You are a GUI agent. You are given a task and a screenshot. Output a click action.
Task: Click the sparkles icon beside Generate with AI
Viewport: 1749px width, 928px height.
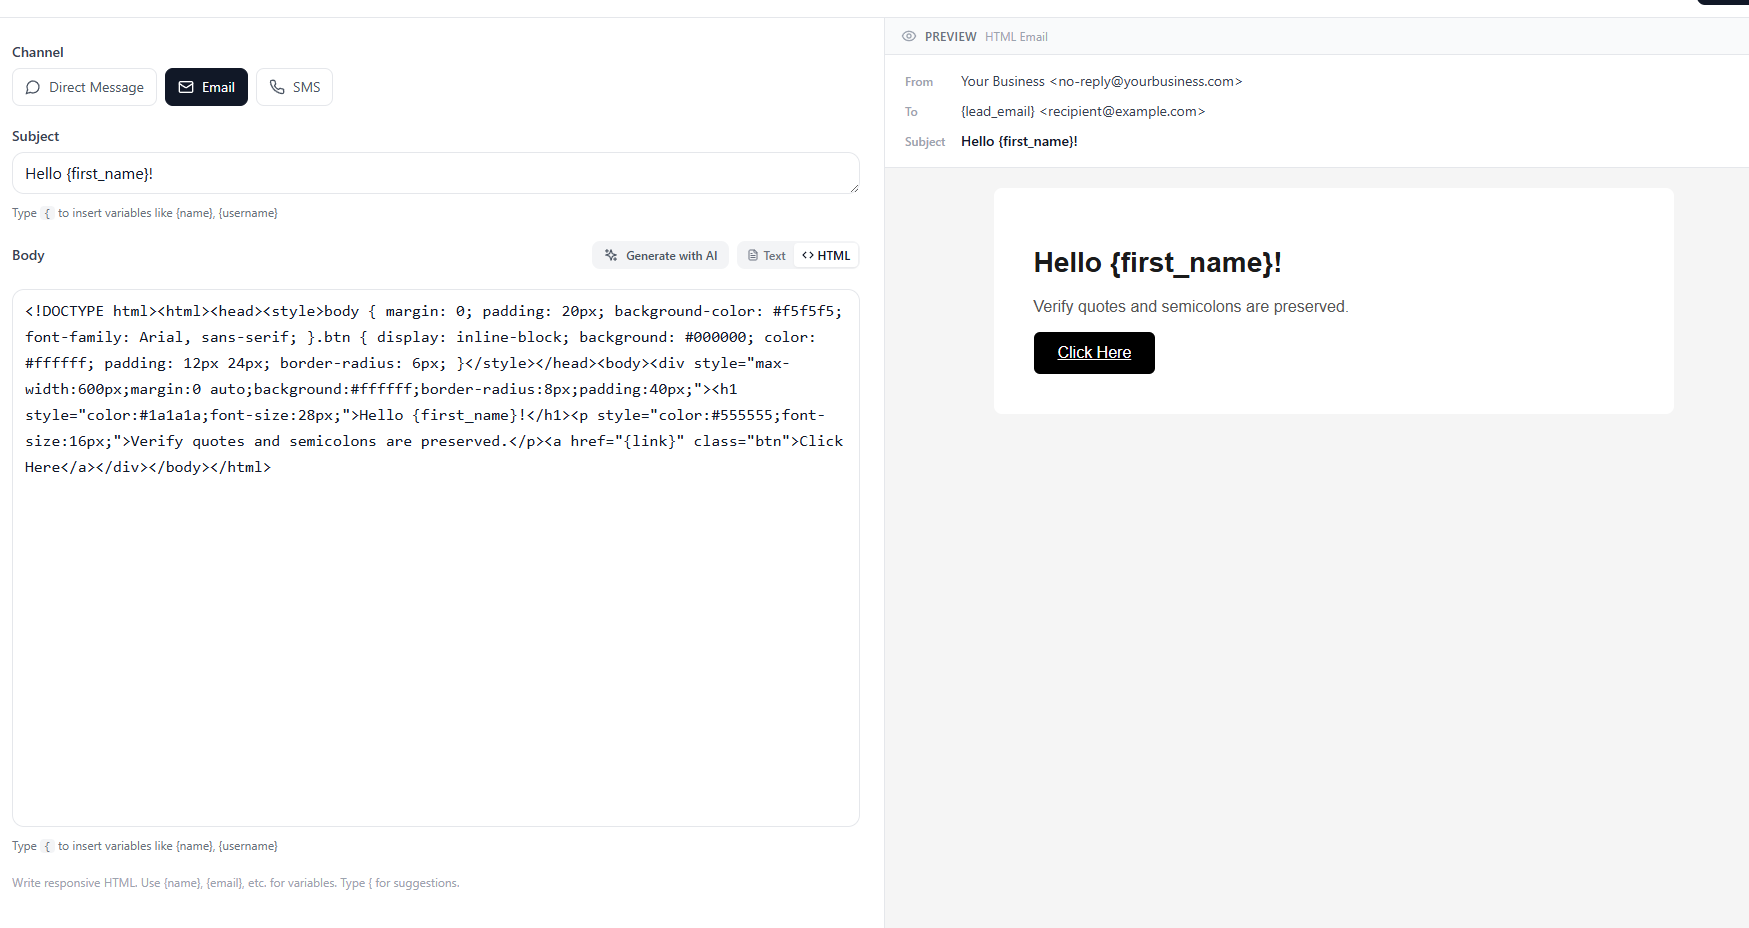point(610,255)
